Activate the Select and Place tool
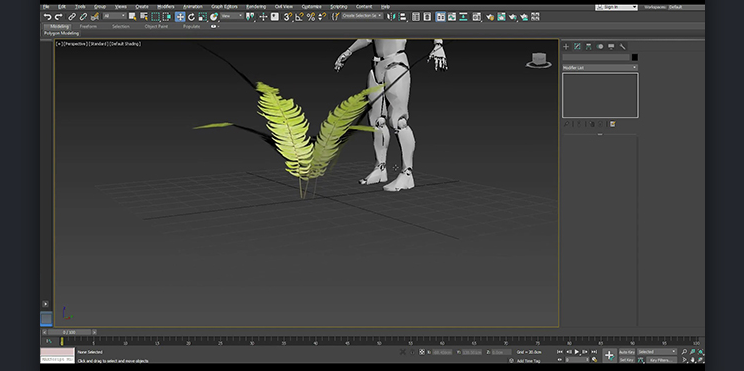The image size is (744, 371). [x=214, y=17]
